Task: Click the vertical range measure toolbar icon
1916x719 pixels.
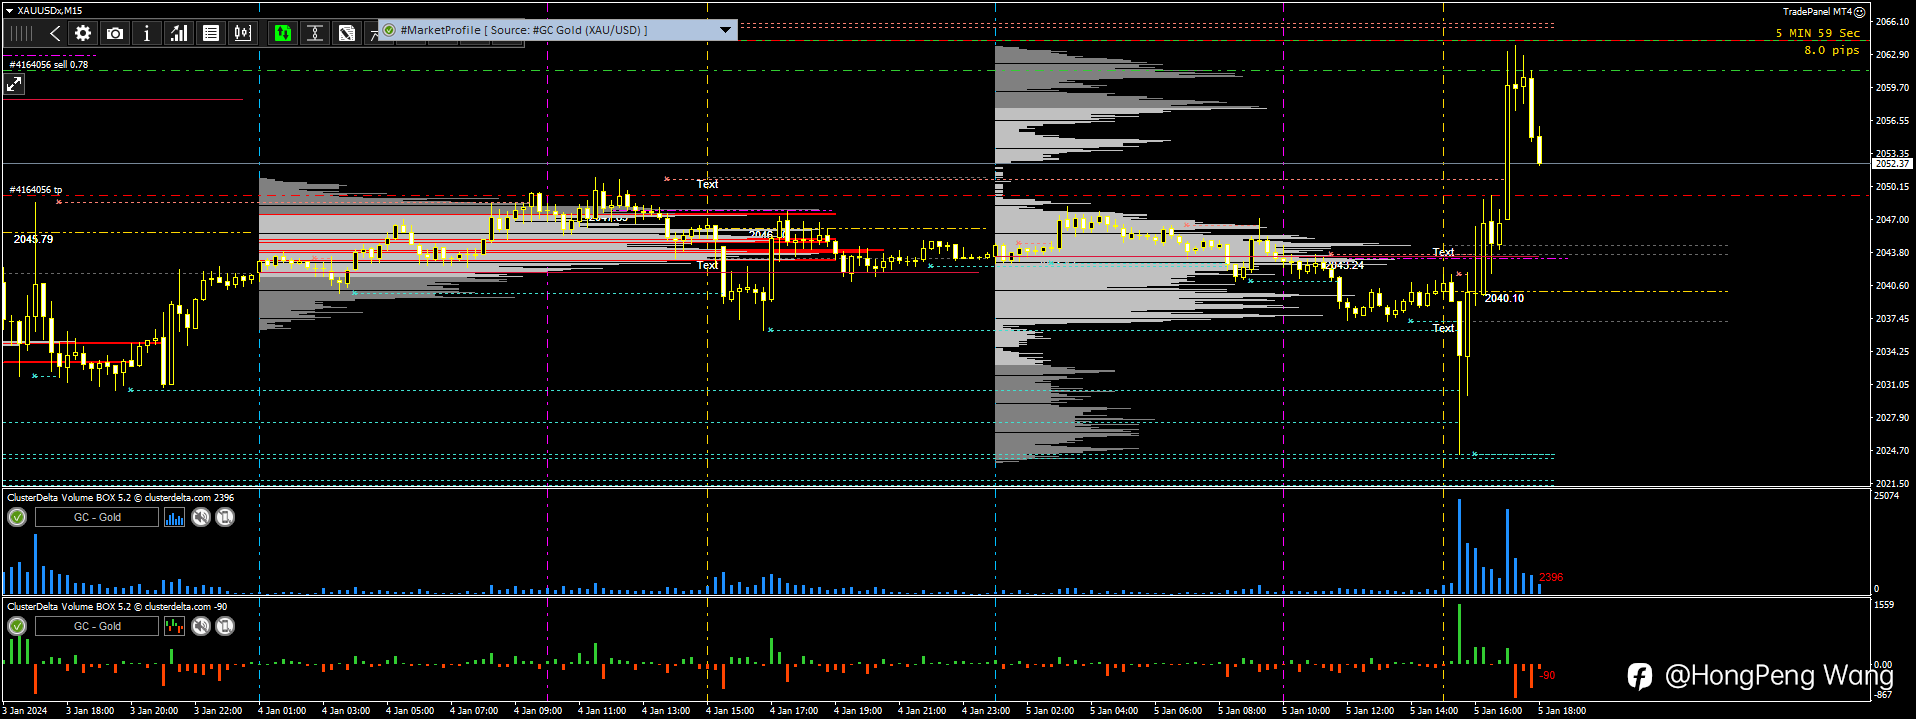Action: [315, 33]
